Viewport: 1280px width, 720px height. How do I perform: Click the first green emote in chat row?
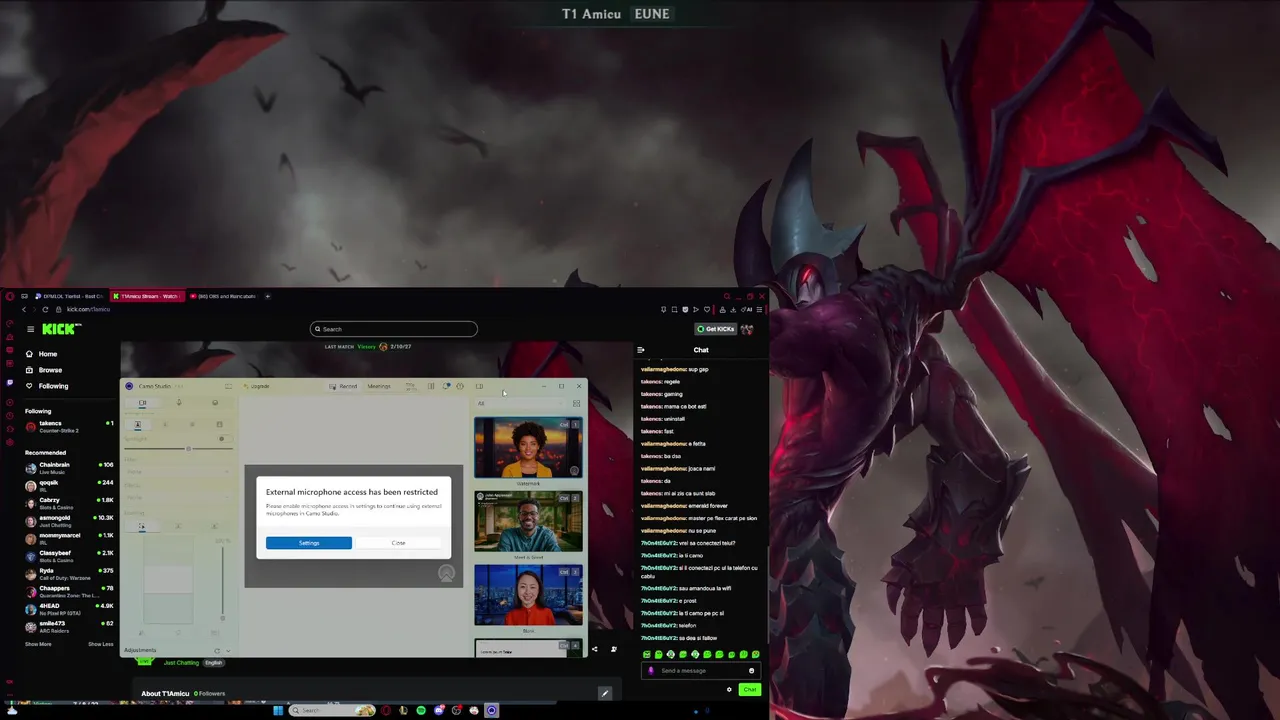pyautogui.click(x=646, y=655)
